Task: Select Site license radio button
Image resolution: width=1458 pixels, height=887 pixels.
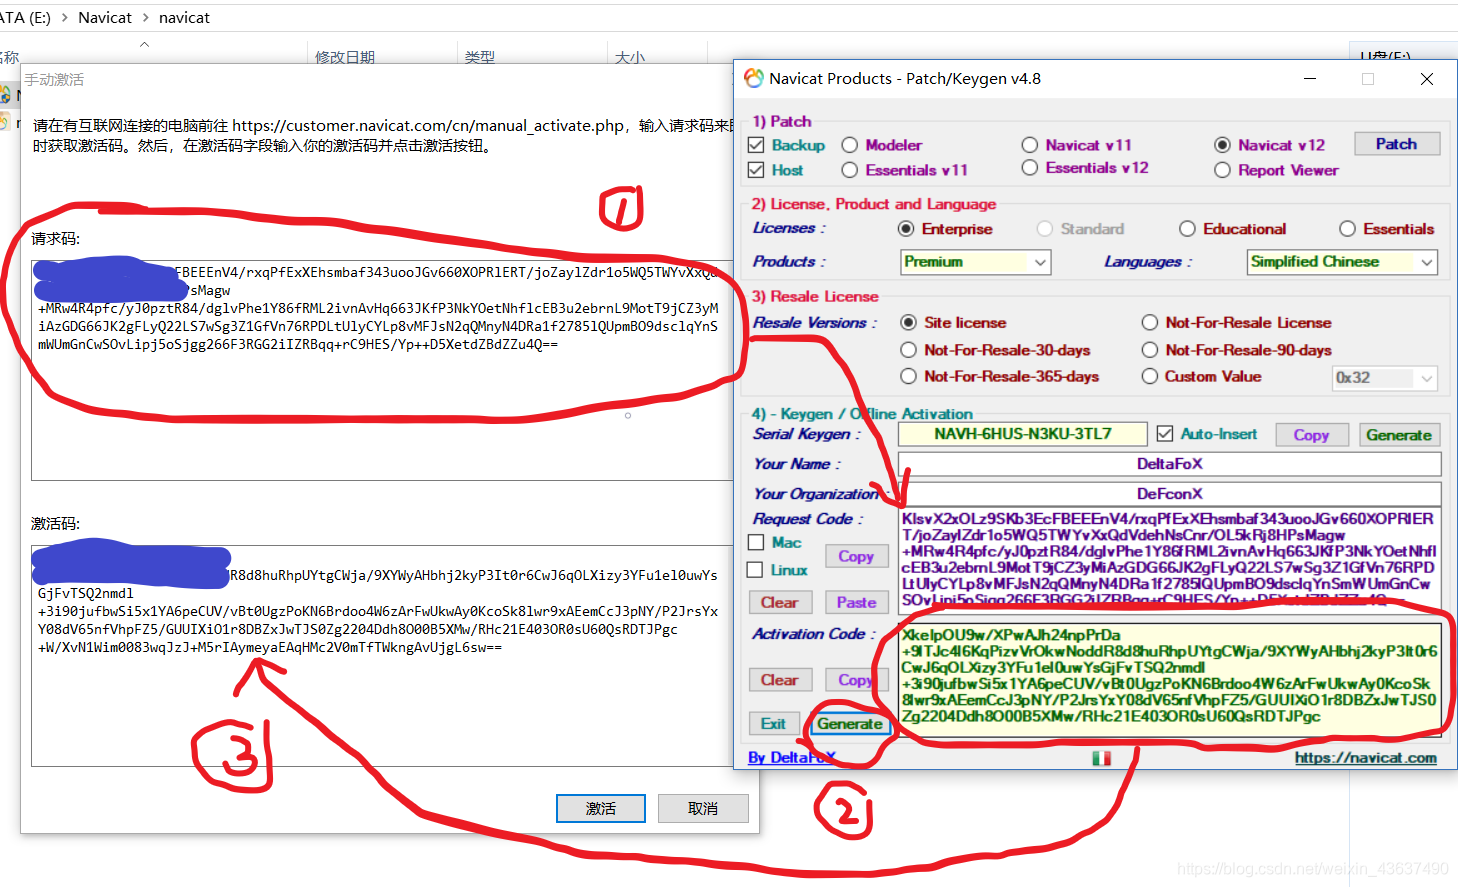Action: tap(908, 322)
